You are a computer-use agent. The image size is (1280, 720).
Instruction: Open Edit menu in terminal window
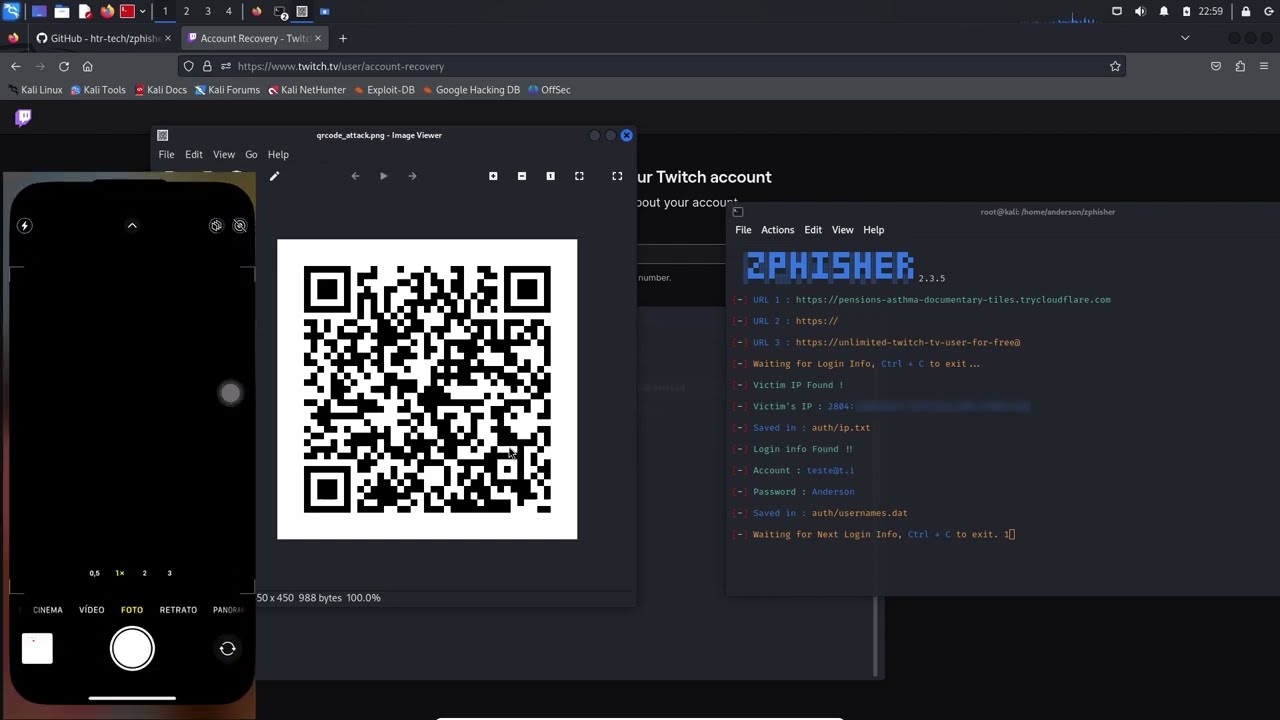(x=813, y=230)
